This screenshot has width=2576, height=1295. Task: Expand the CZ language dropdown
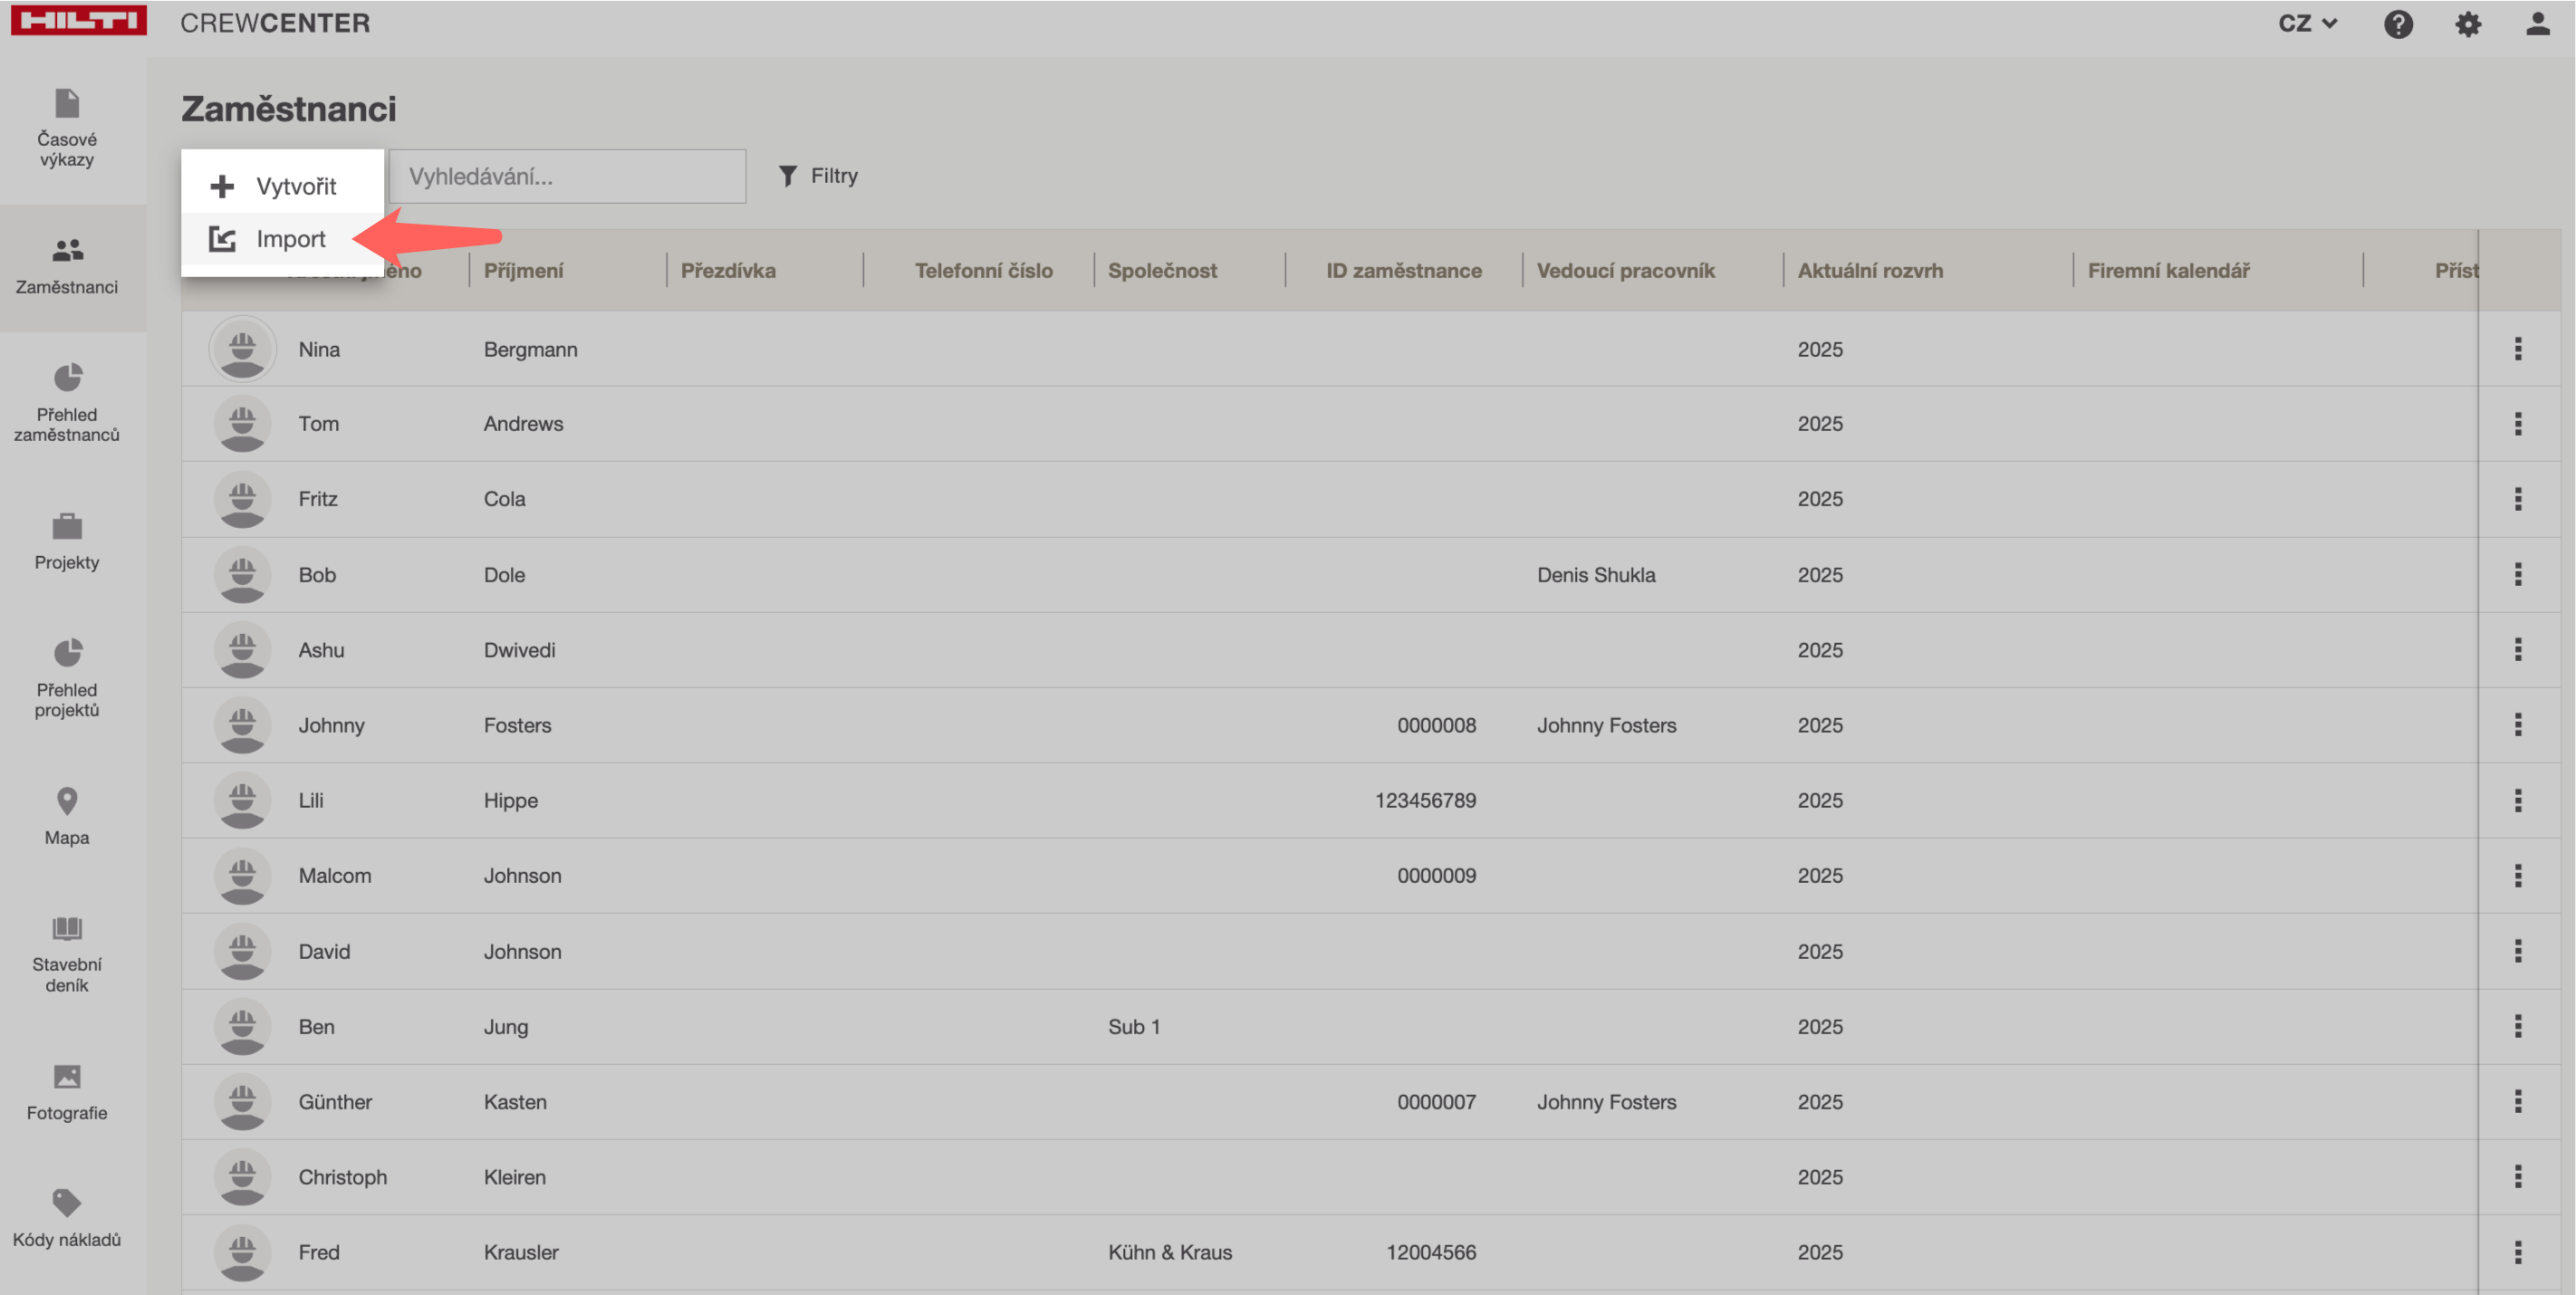click(x=2307, y=24)
